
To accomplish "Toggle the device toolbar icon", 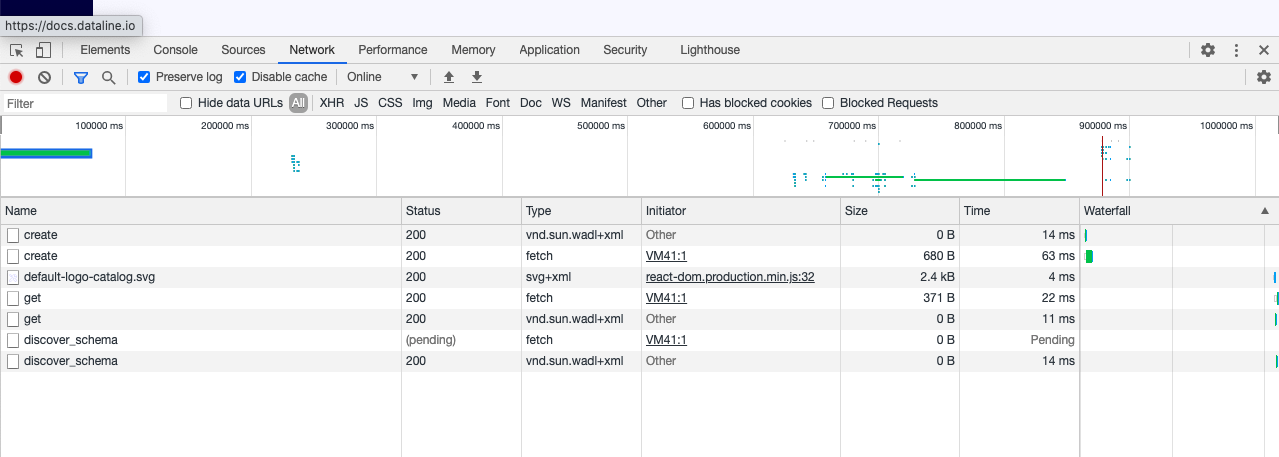I will click(44, 50).
